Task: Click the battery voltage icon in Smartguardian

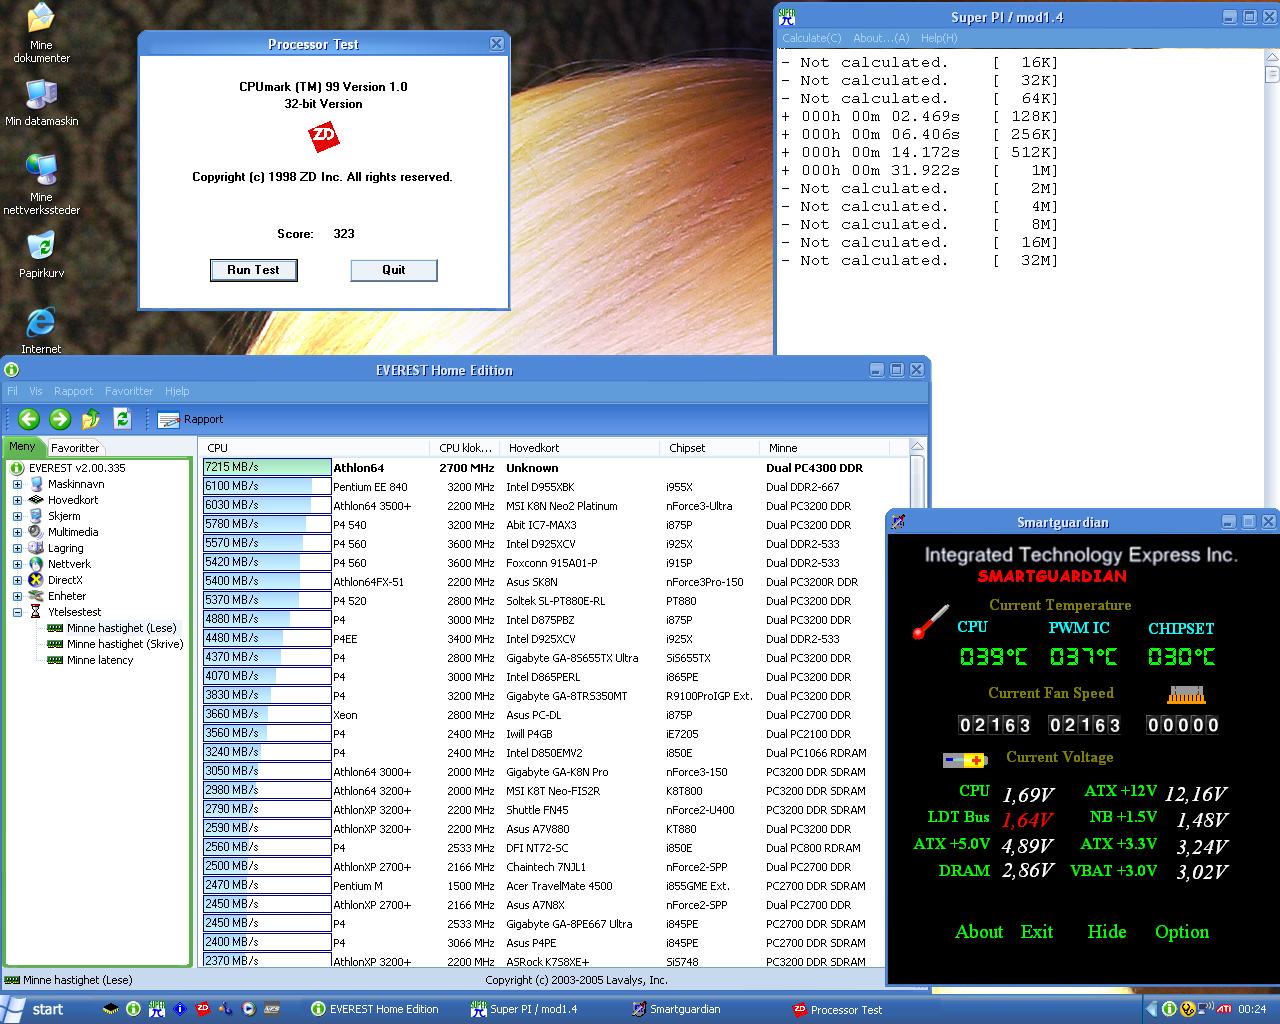Action: [965, 760]
